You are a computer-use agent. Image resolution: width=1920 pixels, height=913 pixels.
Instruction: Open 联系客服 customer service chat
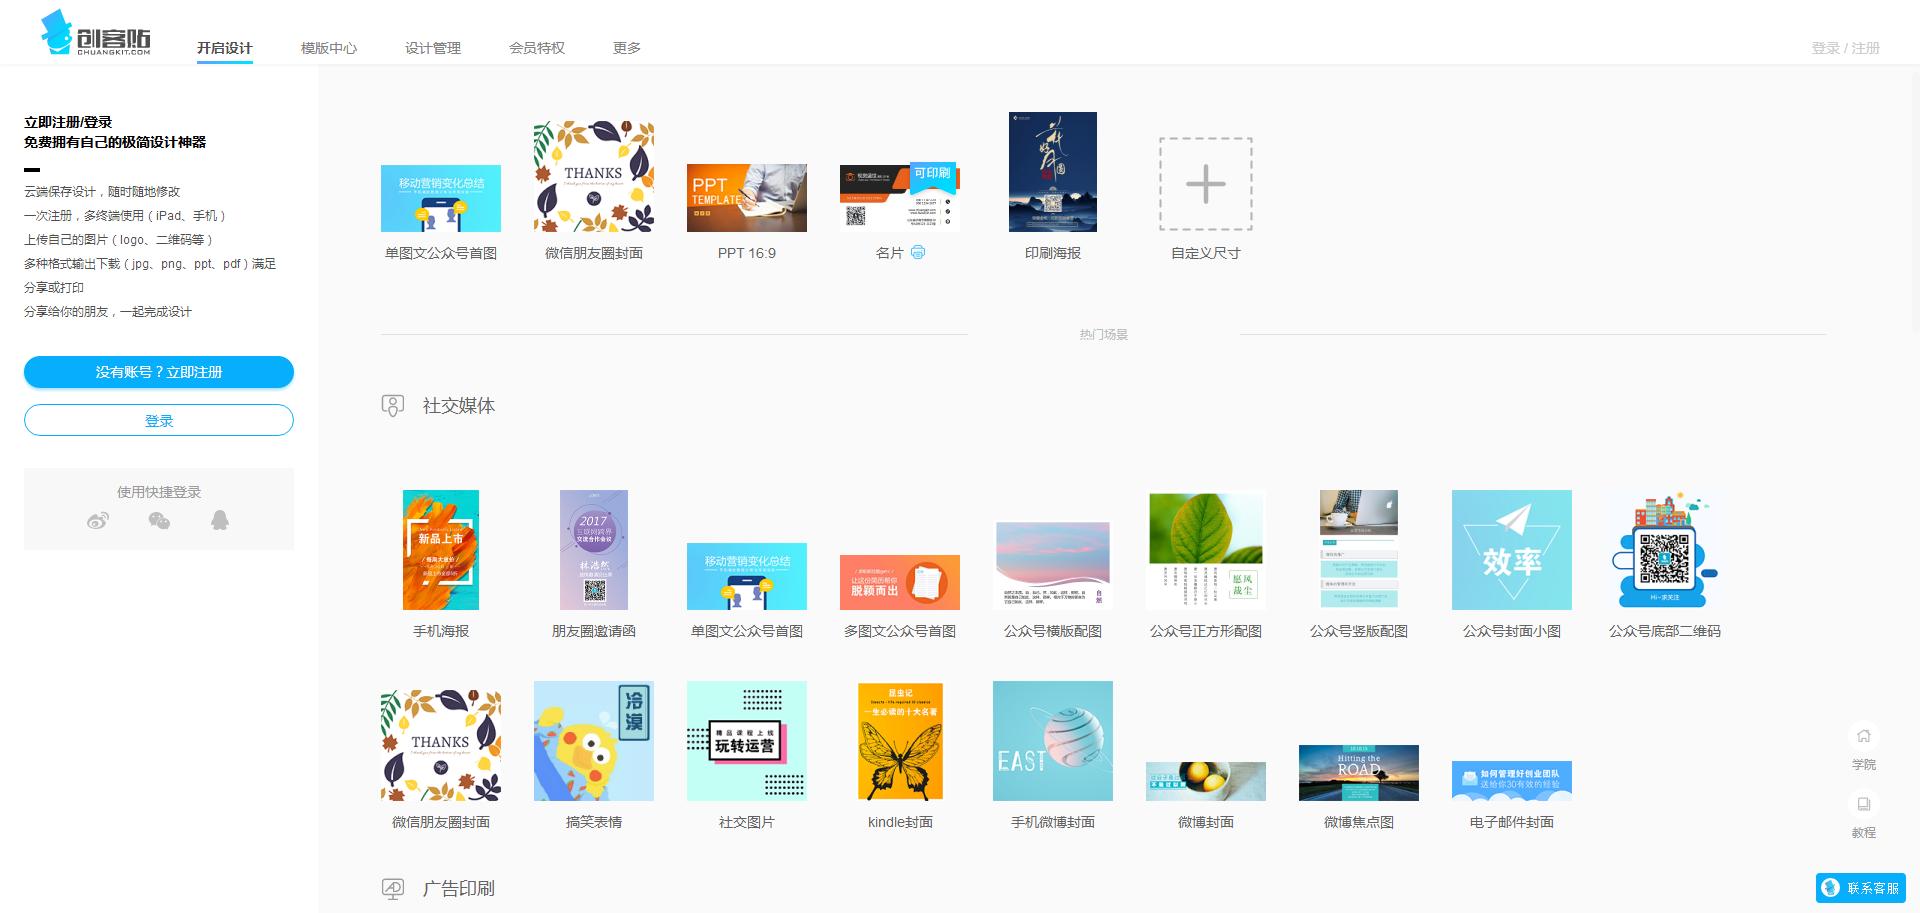pos(1862,886)
